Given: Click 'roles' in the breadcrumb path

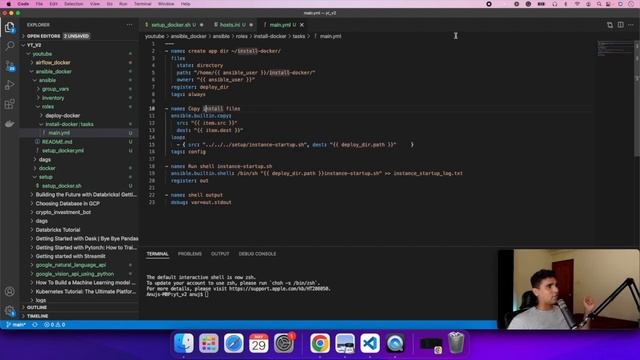Looking at the screenshot, I should pyautogui.click(x=242, y=36).
